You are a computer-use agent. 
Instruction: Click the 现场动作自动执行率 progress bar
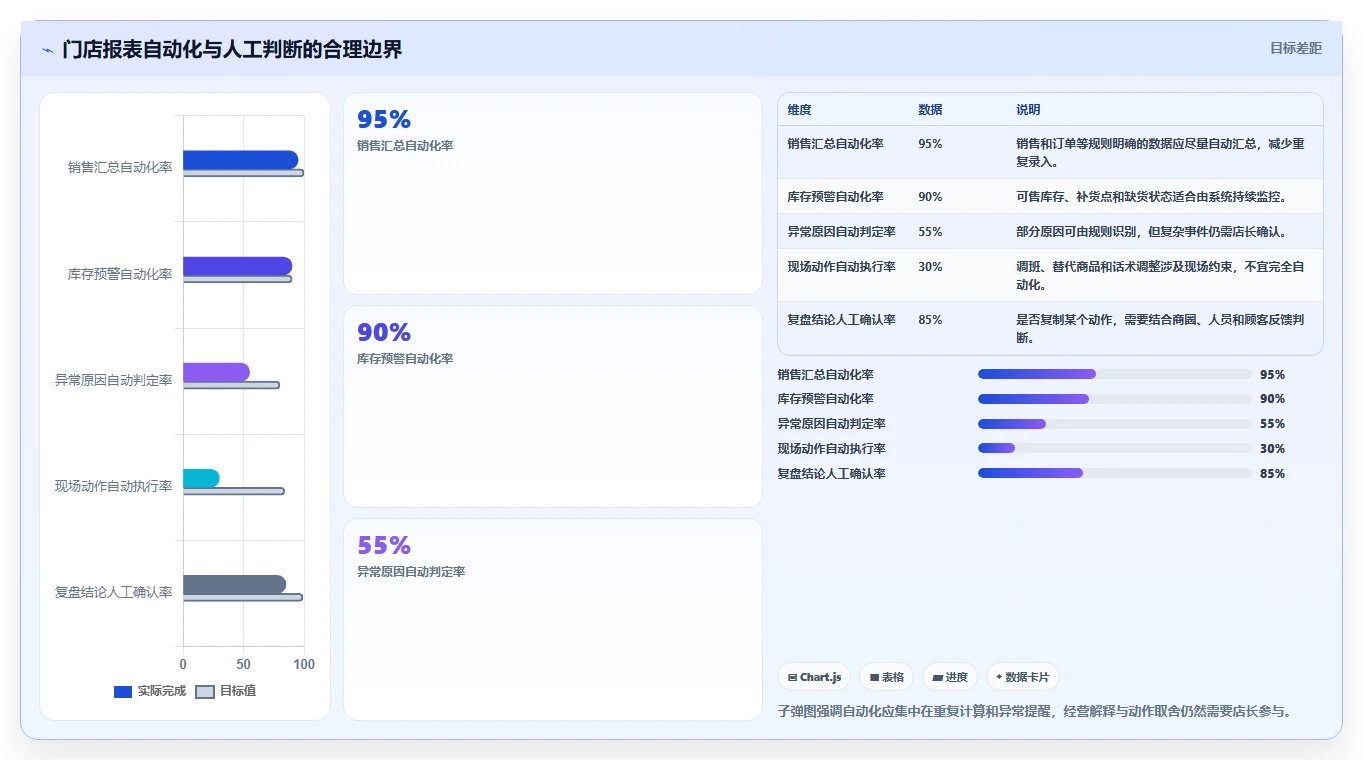pos(1115,448)
